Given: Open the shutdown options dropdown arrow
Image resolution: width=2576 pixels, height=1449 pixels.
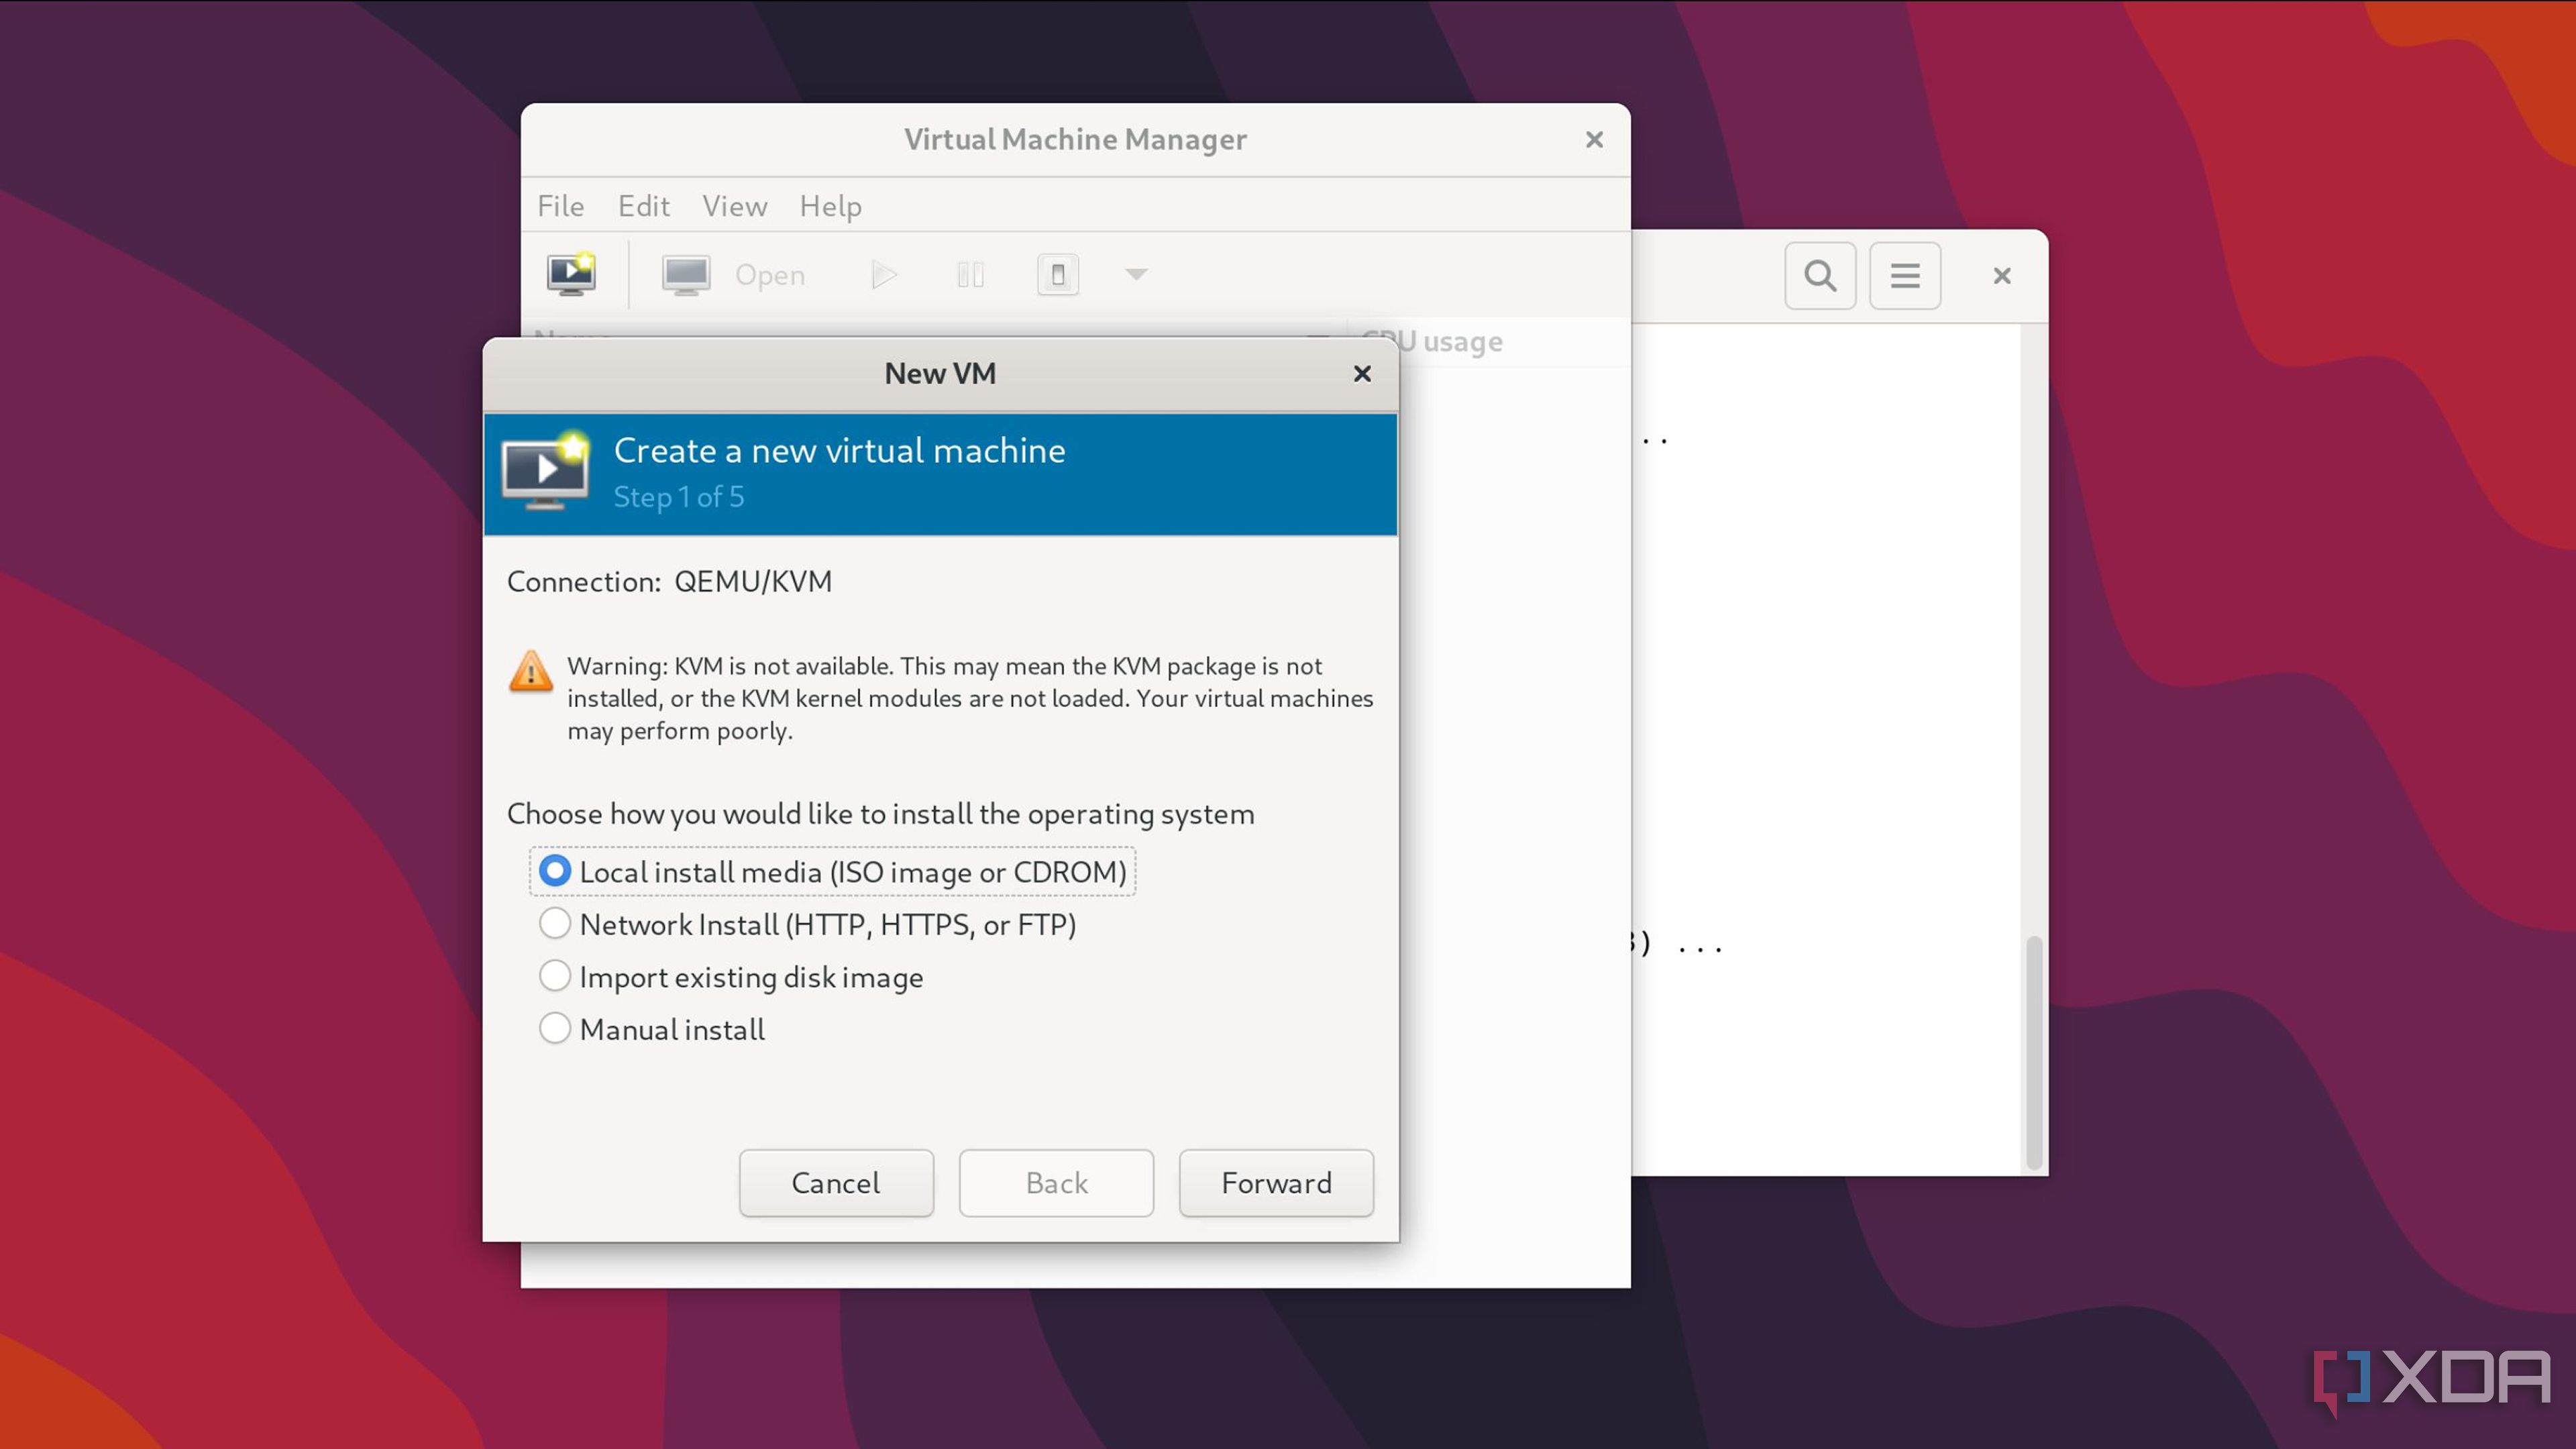Looking at the screenshot, I should pyautogui.click(x=1136, y=274).
